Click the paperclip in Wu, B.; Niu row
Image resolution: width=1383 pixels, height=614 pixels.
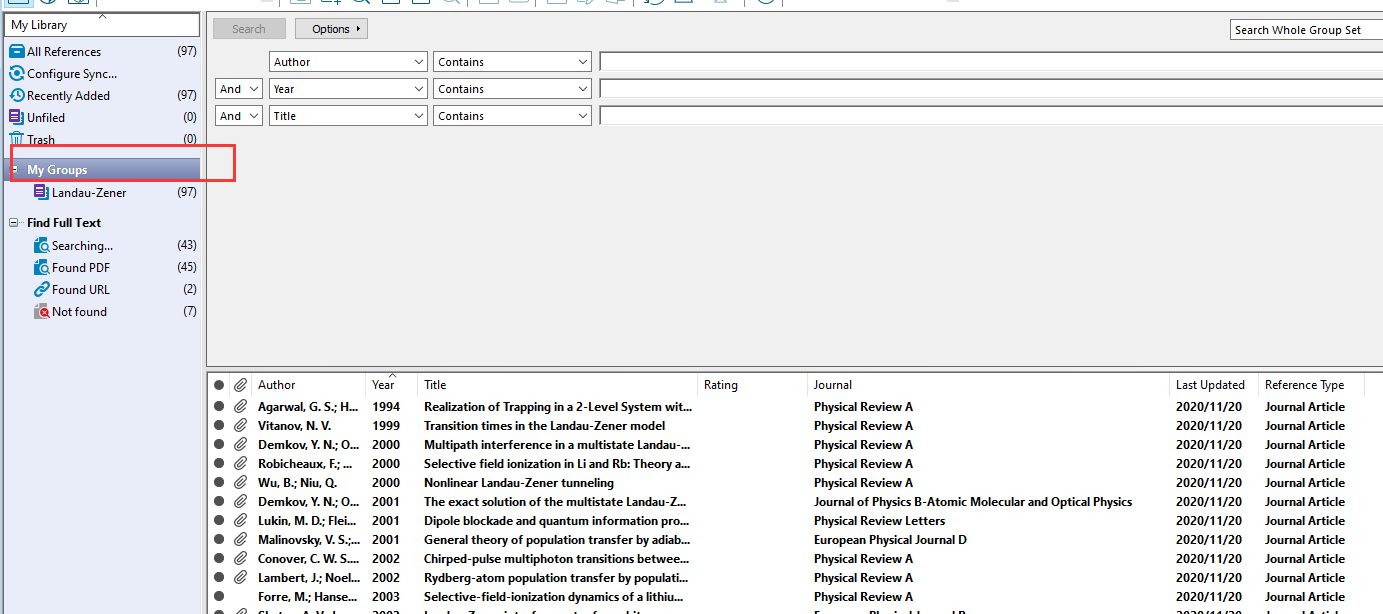pyautogui.click(x=240, y=483)
